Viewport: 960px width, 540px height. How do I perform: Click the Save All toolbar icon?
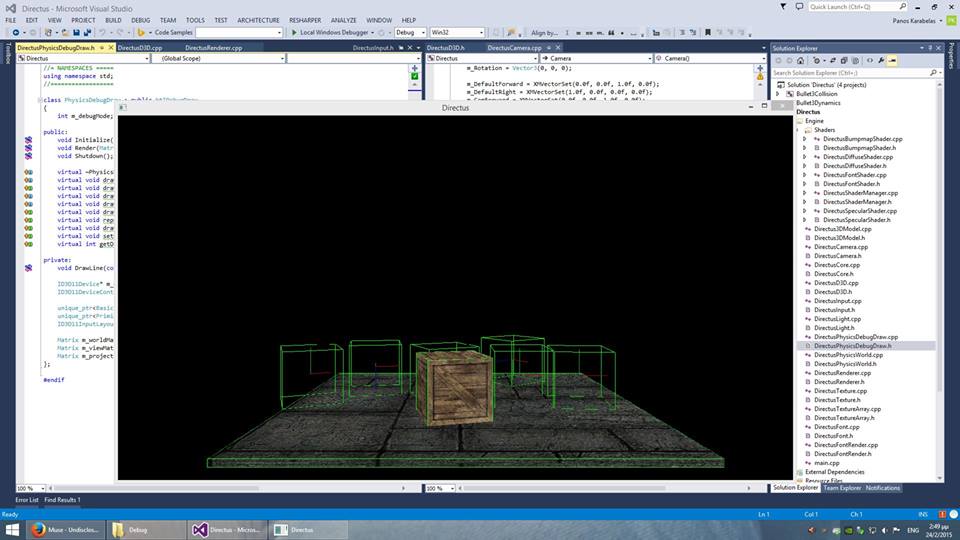point(87,32)
